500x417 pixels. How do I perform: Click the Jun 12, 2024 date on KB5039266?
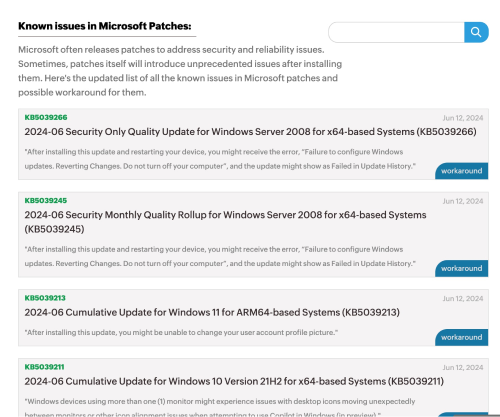(463, 118)
